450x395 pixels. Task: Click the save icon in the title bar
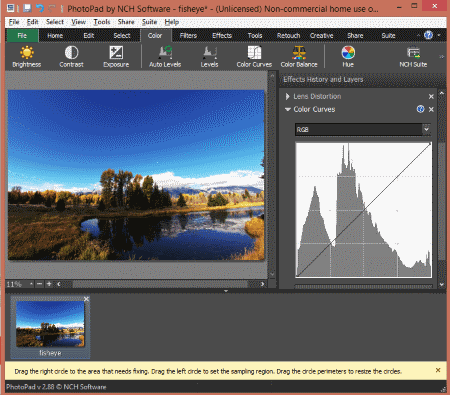point(27,8)
